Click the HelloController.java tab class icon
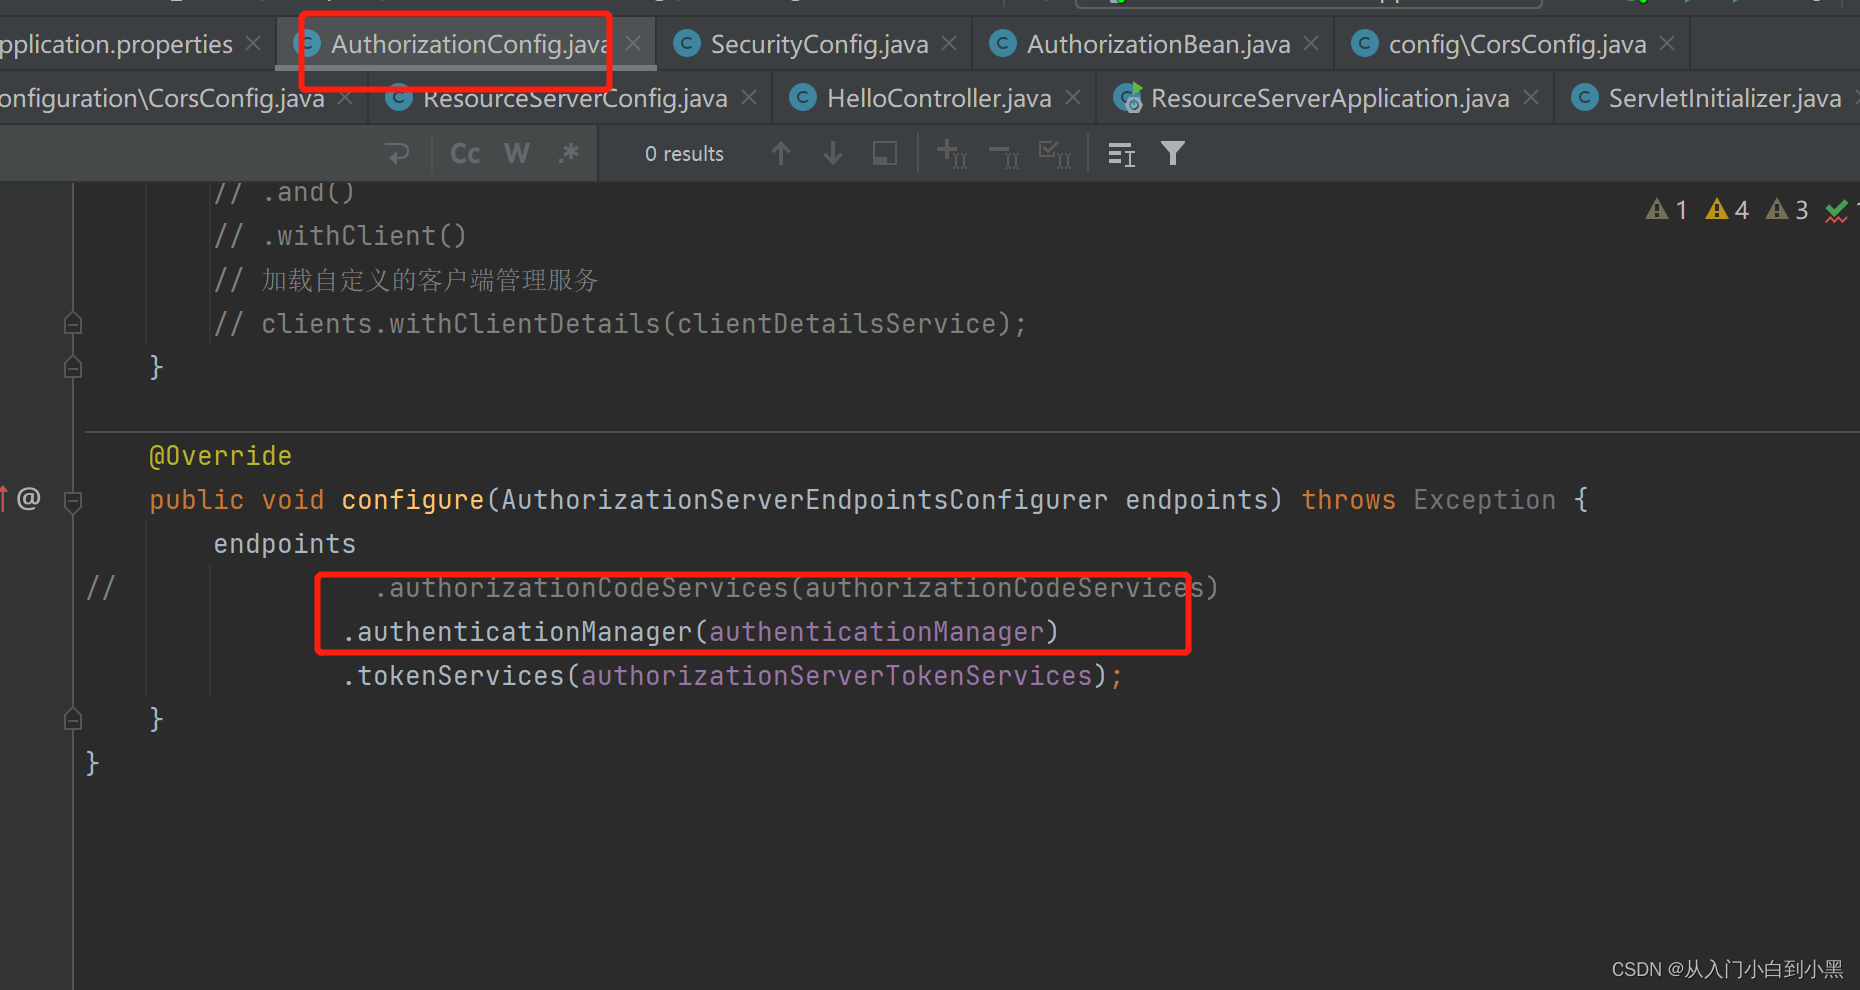 pyautogui.click(x=803, y=98)
